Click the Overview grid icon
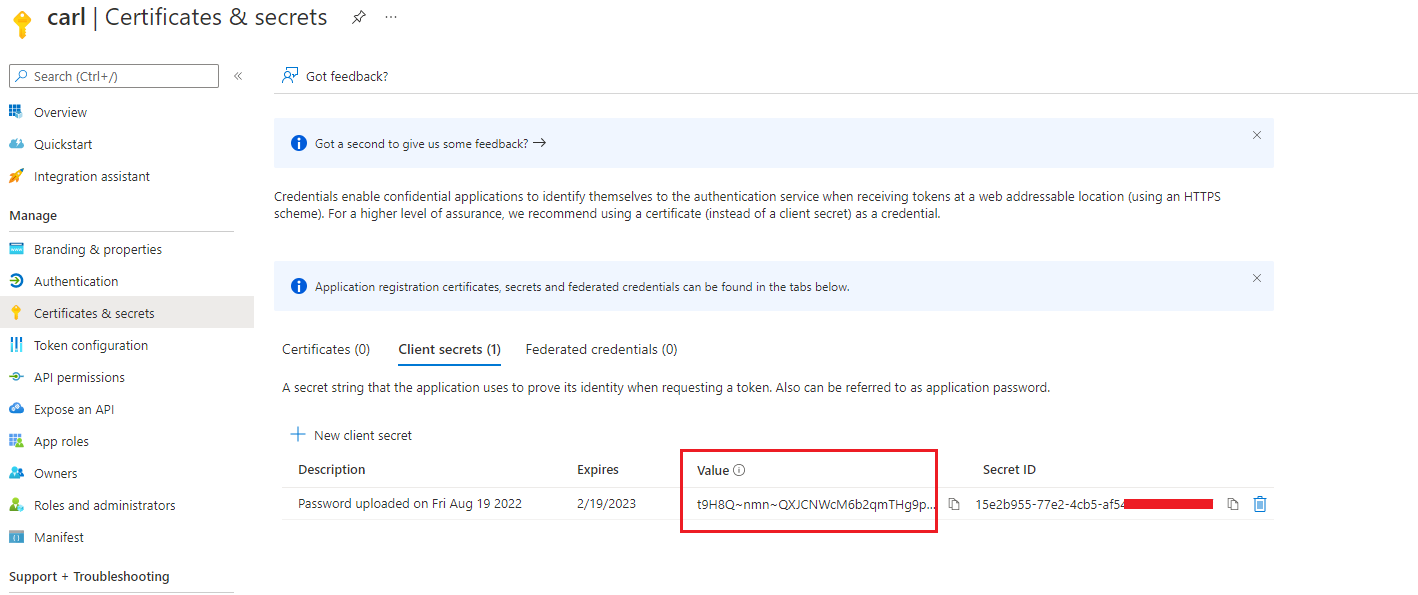Screen dimensions: 1418x595 point(16,112)
